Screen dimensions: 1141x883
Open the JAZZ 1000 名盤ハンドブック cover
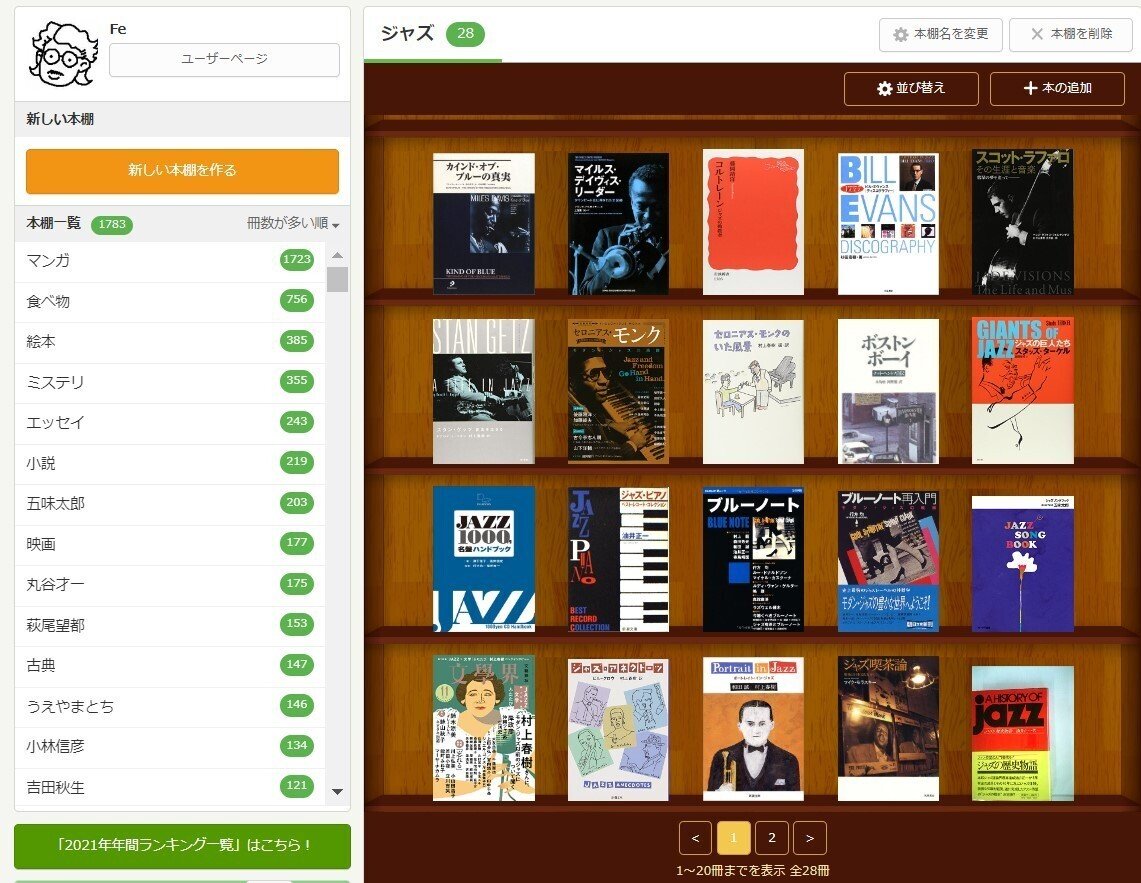tap(483, 559)
